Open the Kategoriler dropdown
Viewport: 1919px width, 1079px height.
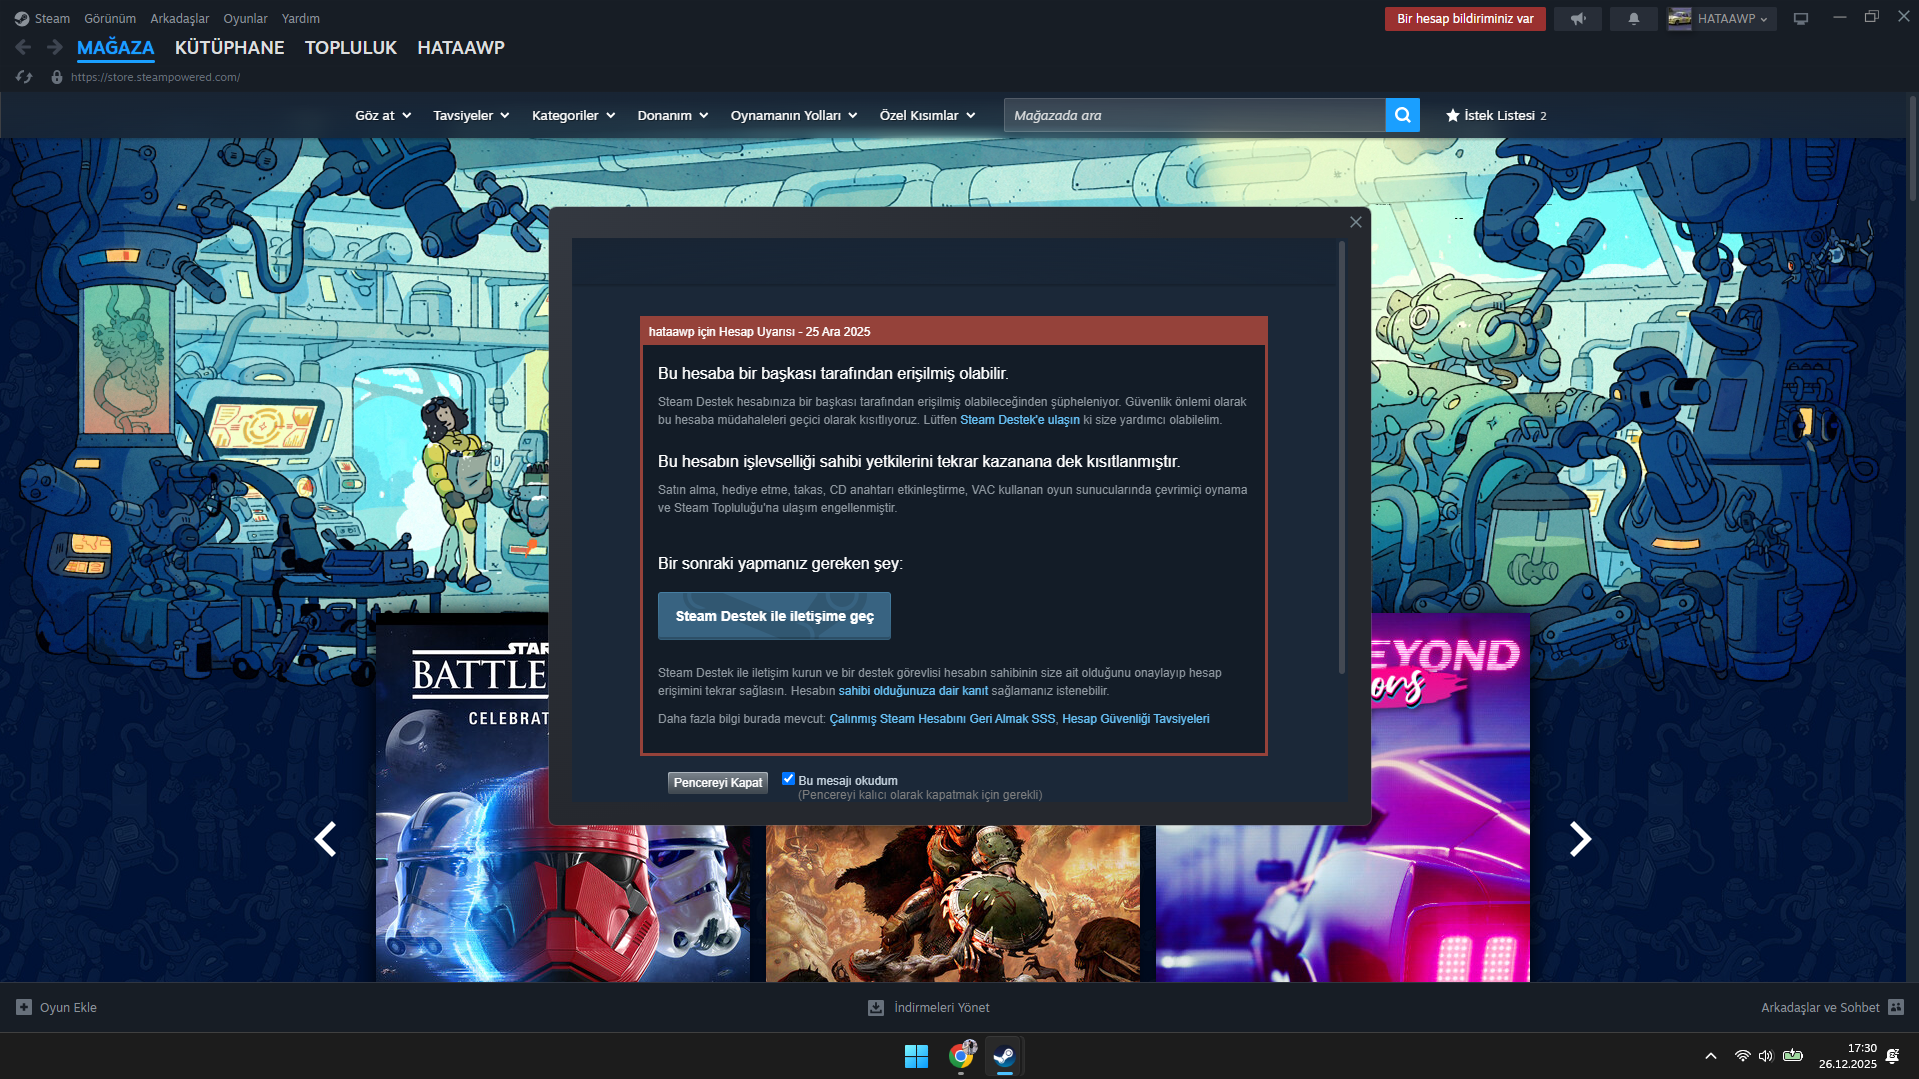coord(573,115)
